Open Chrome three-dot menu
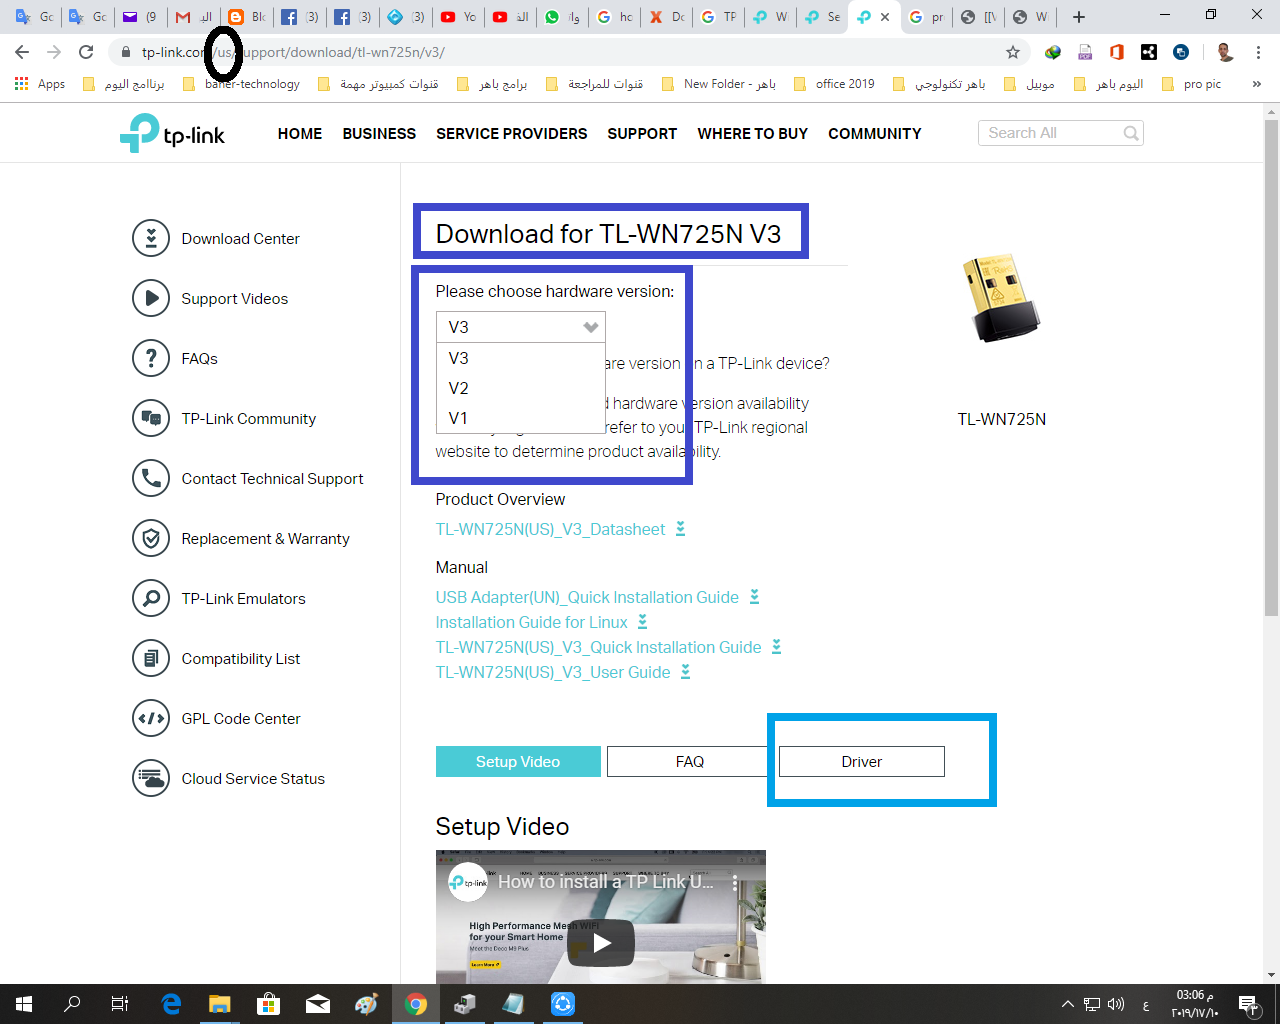The height and width of the screenshot is (1024, 1280). pyautogui.click(x=1259, y=52)
